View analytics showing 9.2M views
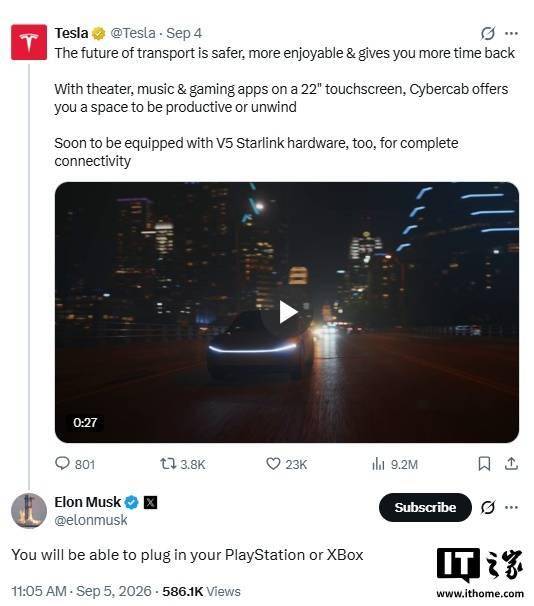Image resolution: width=534 pixels, height=606 pixels. click(395, 464)
